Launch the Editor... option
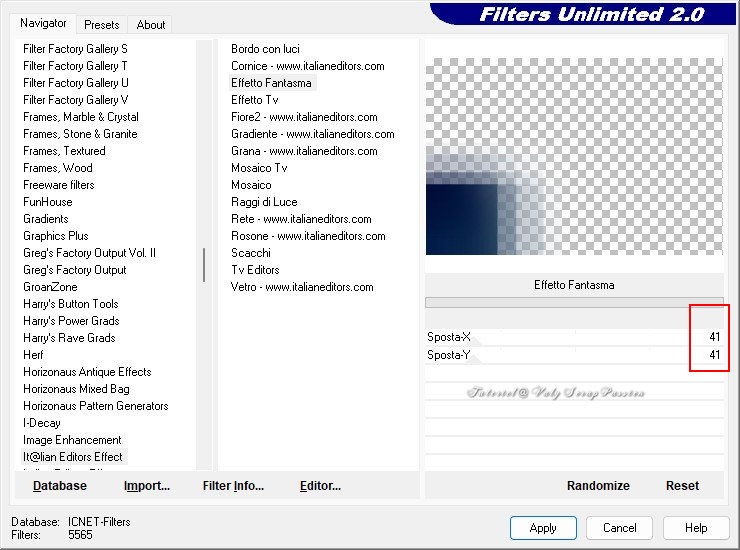Image resolution: width=740 pixels, height=550 pixels. 320,486
